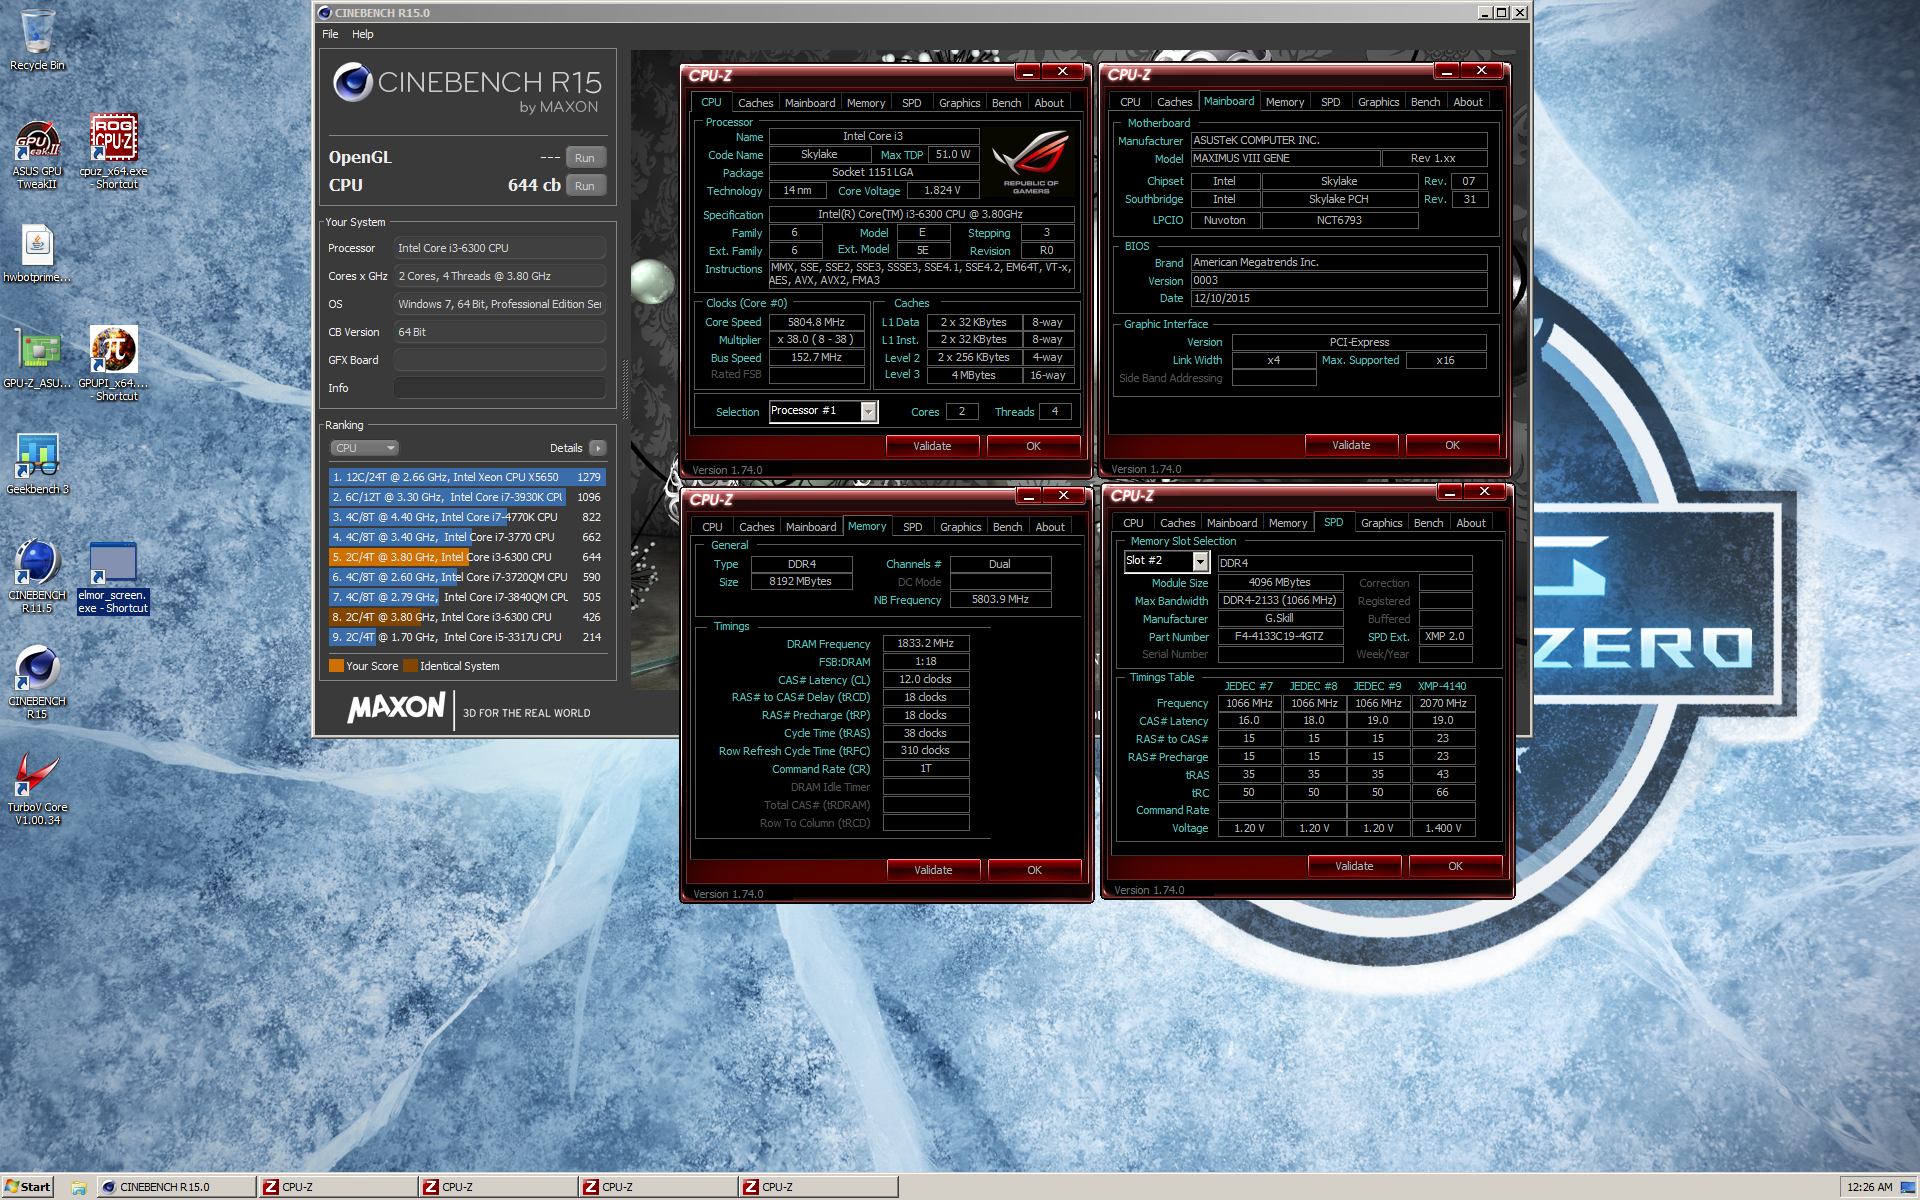Switch to Bench tab in Mainboard CPU-Z window
The height and width of the screenshot is (1200, 1920).
tap(1425, 102)
